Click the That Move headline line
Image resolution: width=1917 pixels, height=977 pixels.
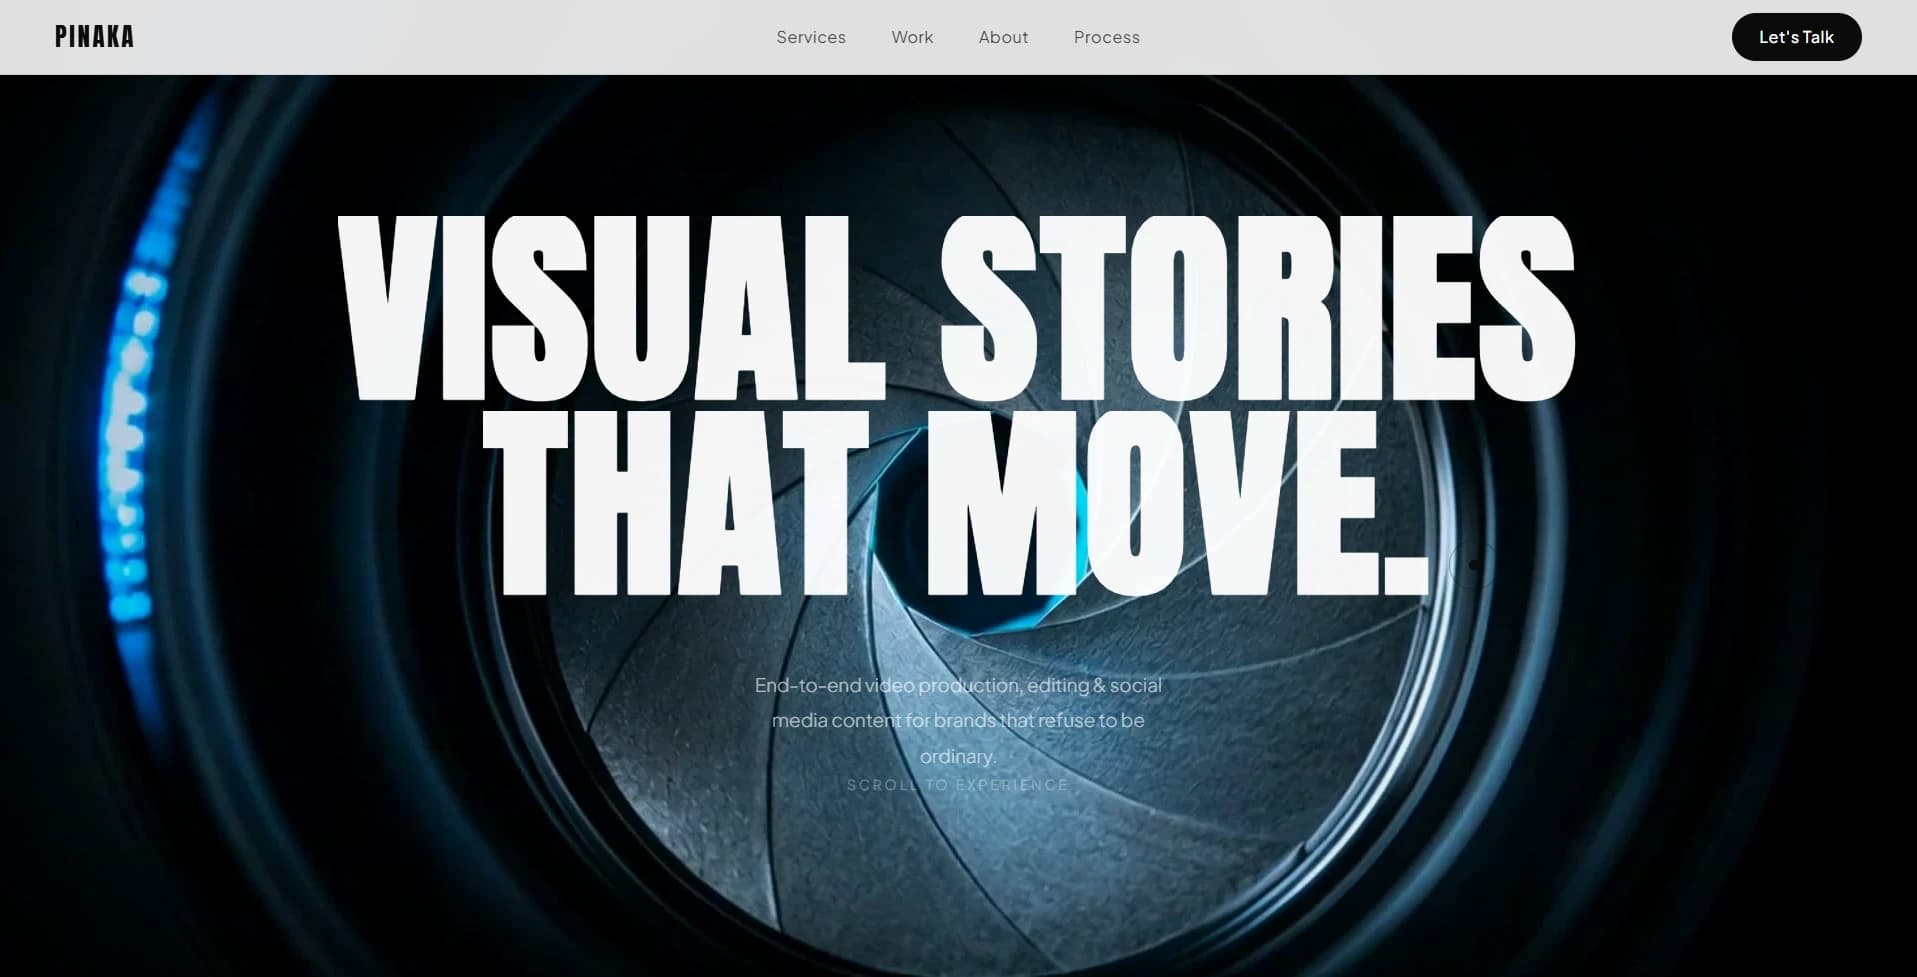coord(956,502)
